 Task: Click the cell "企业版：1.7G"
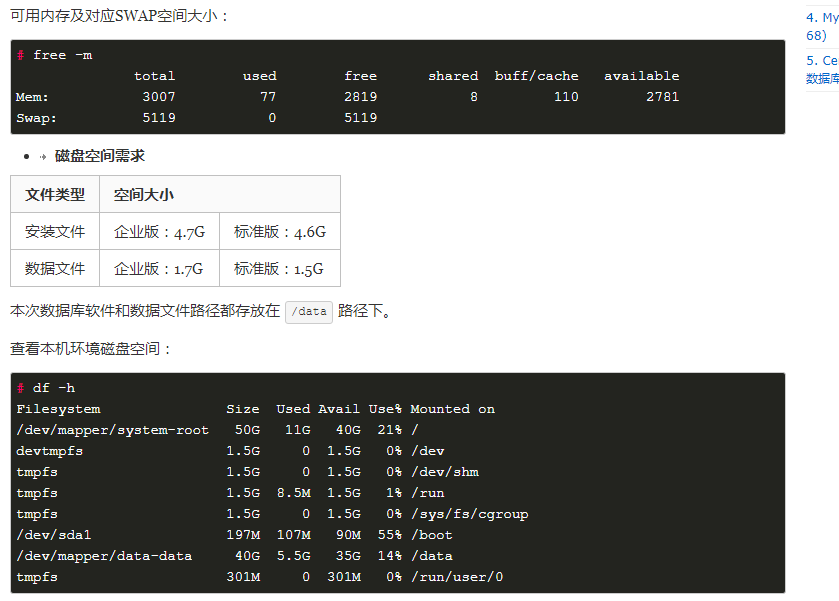[158, 269]
